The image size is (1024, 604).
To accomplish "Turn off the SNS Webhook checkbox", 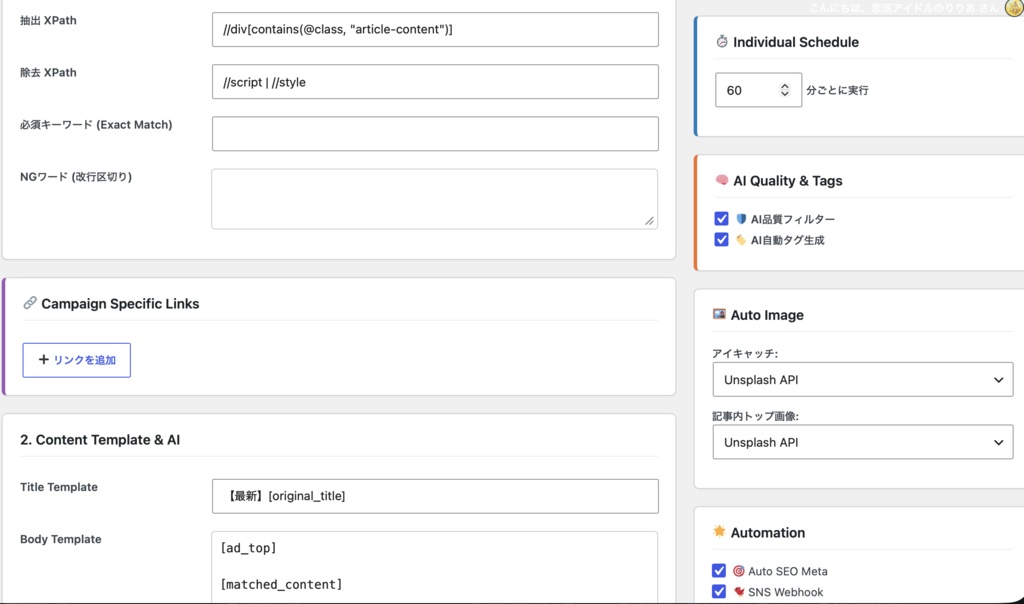I will pyautogui.click(x=718, y=592).
